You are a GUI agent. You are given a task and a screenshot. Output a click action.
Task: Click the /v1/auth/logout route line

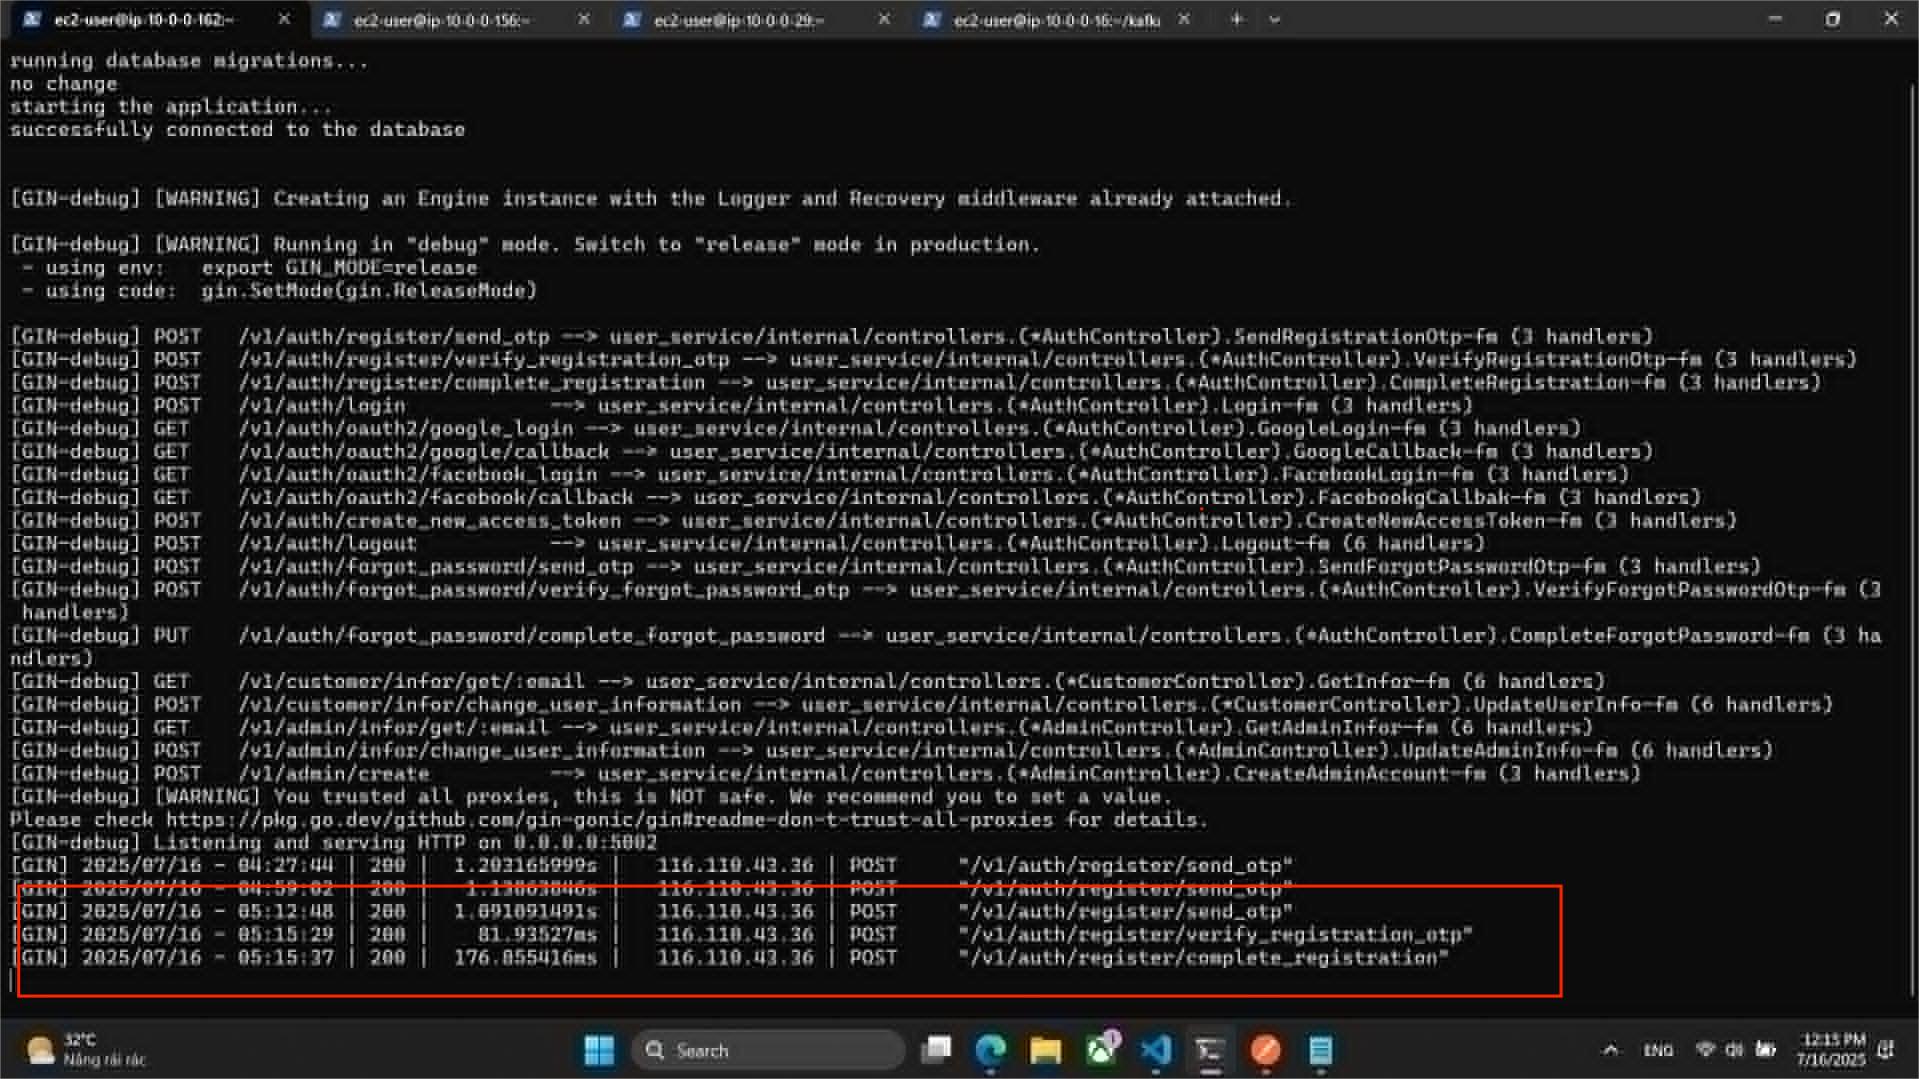(x=748, y=544)
